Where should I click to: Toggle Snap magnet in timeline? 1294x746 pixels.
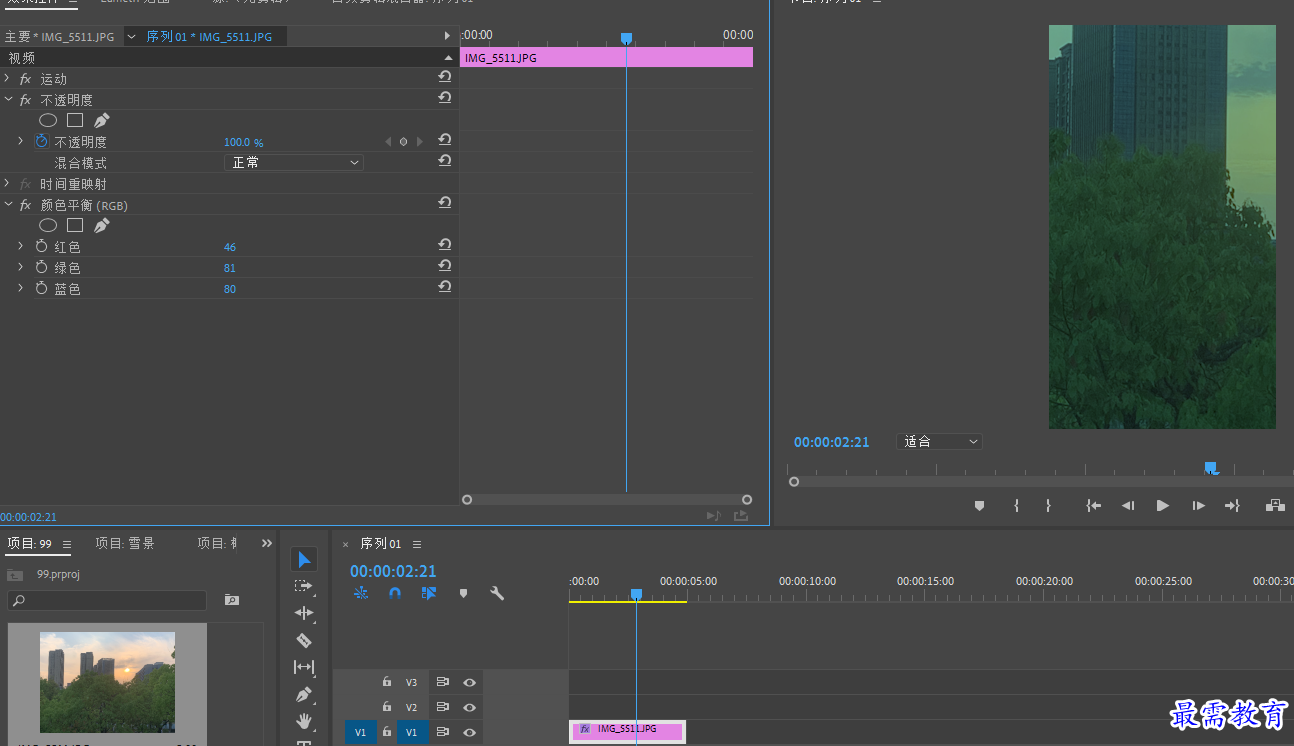point(395,593)
